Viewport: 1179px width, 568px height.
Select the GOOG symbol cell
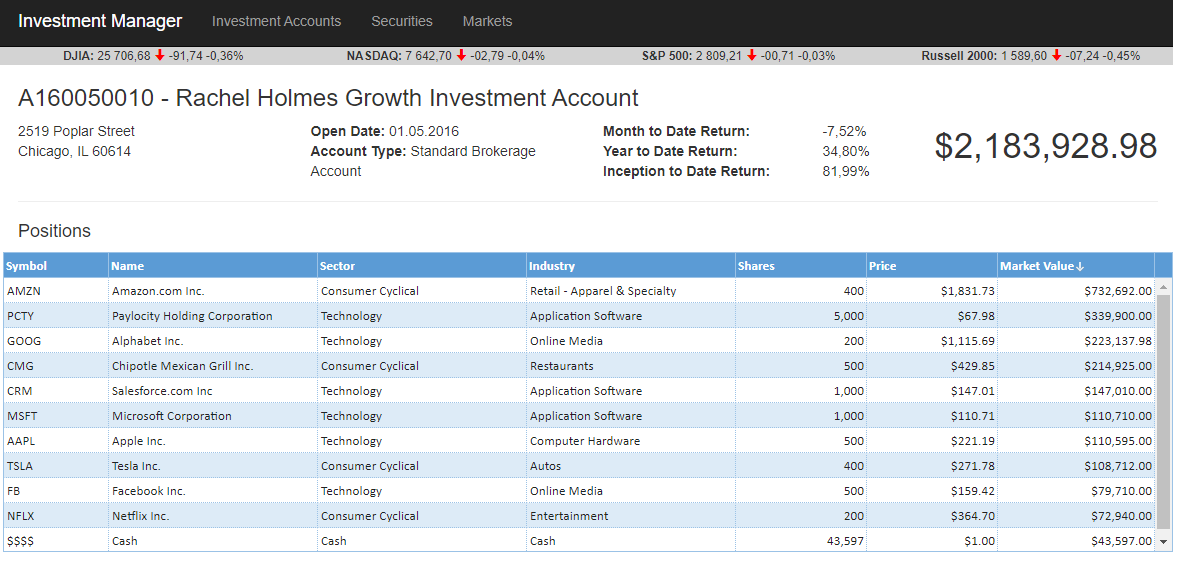tap(56, 341)
